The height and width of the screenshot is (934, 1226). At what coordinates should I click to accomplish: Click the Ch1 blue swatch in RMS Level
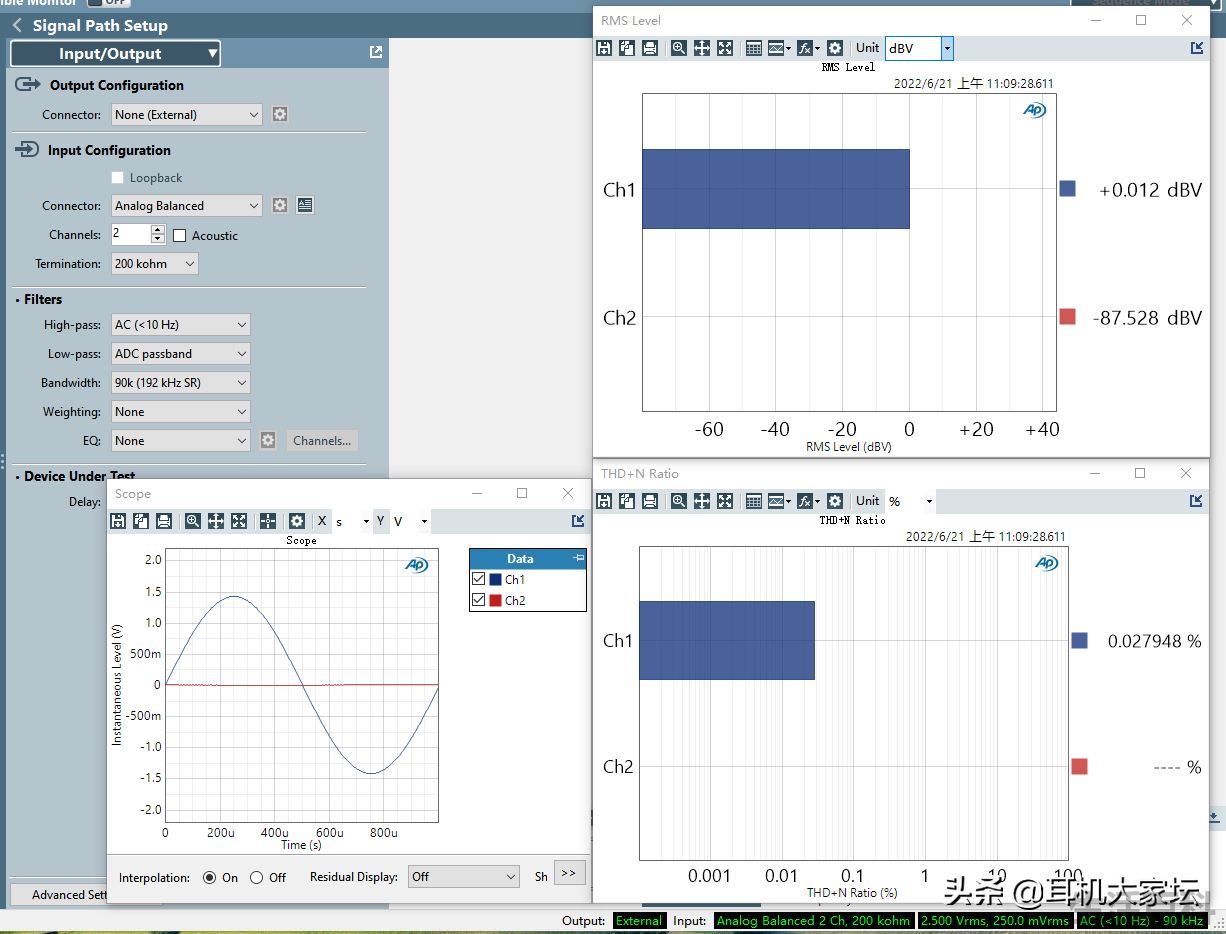pyautogui.click(x=1067, y=188)
